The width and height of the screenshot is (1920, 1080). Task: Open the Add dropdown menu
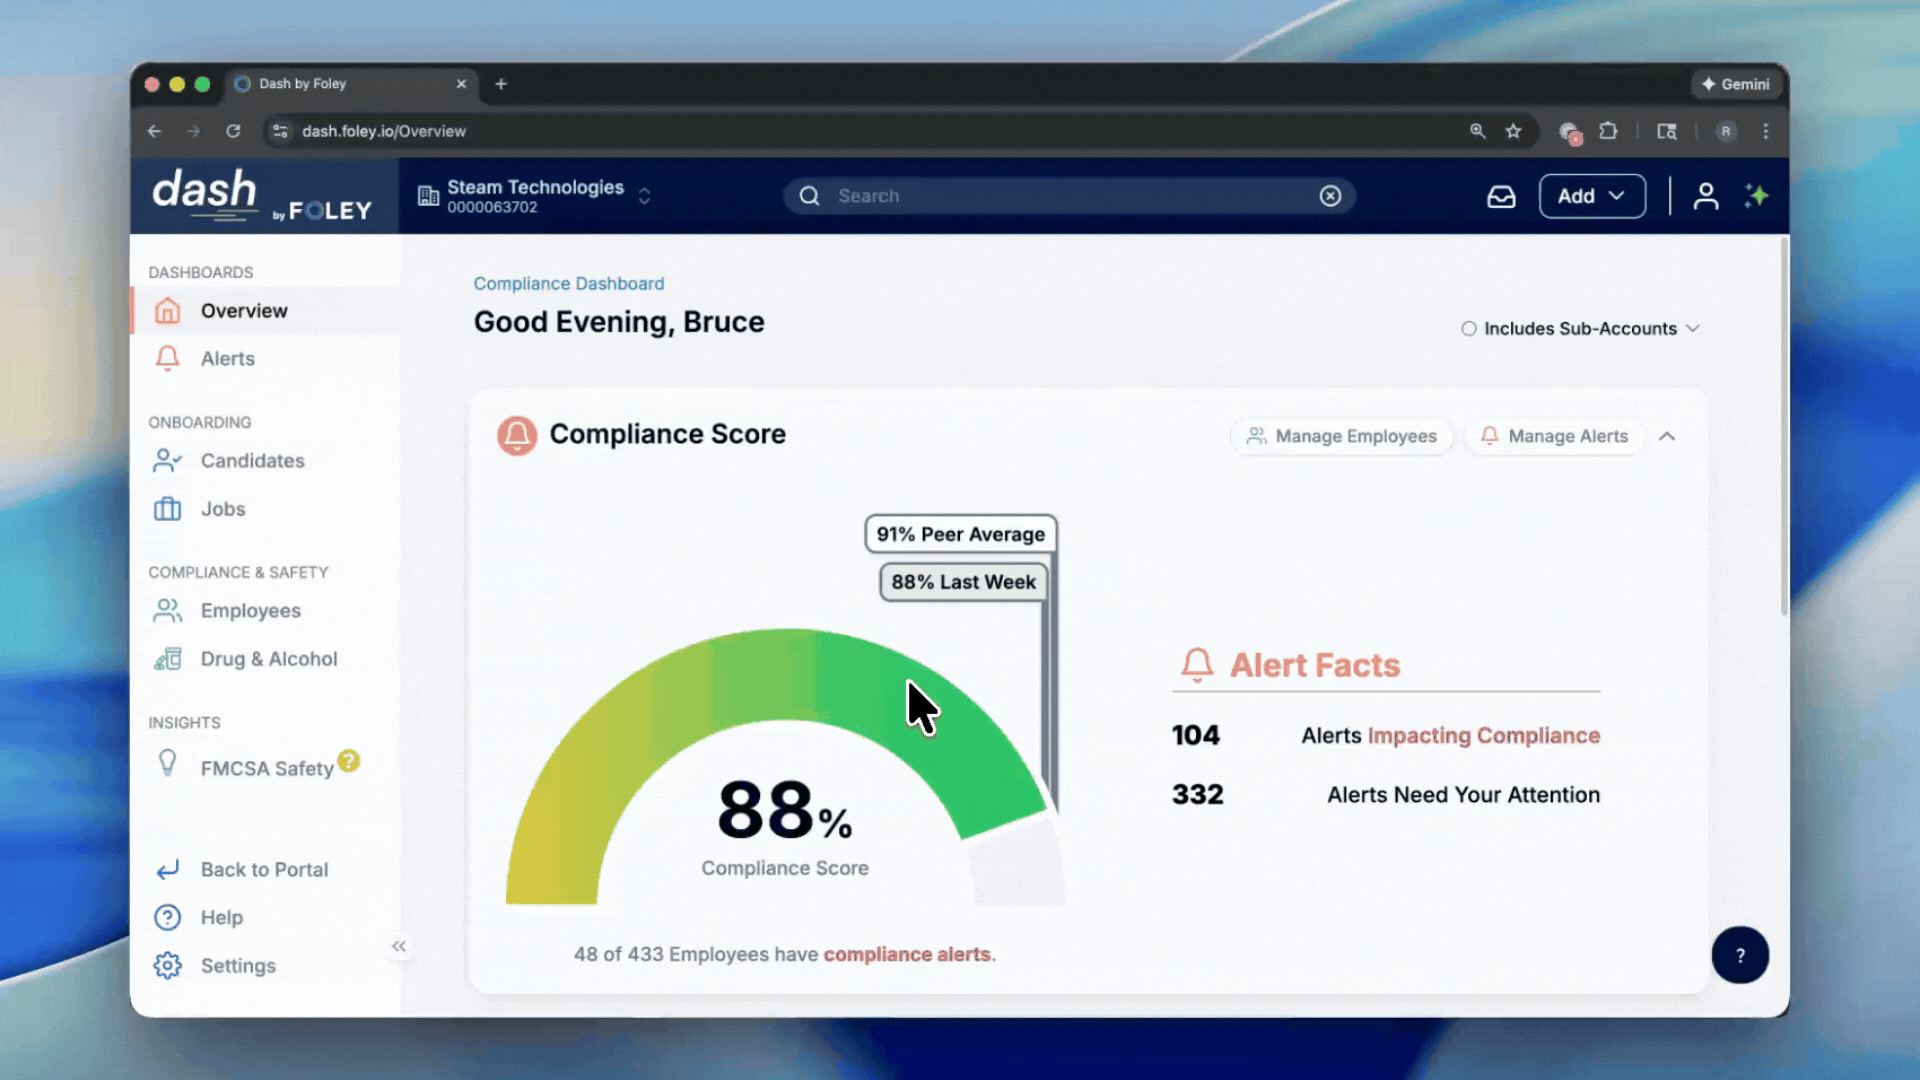click(1591, 196)
